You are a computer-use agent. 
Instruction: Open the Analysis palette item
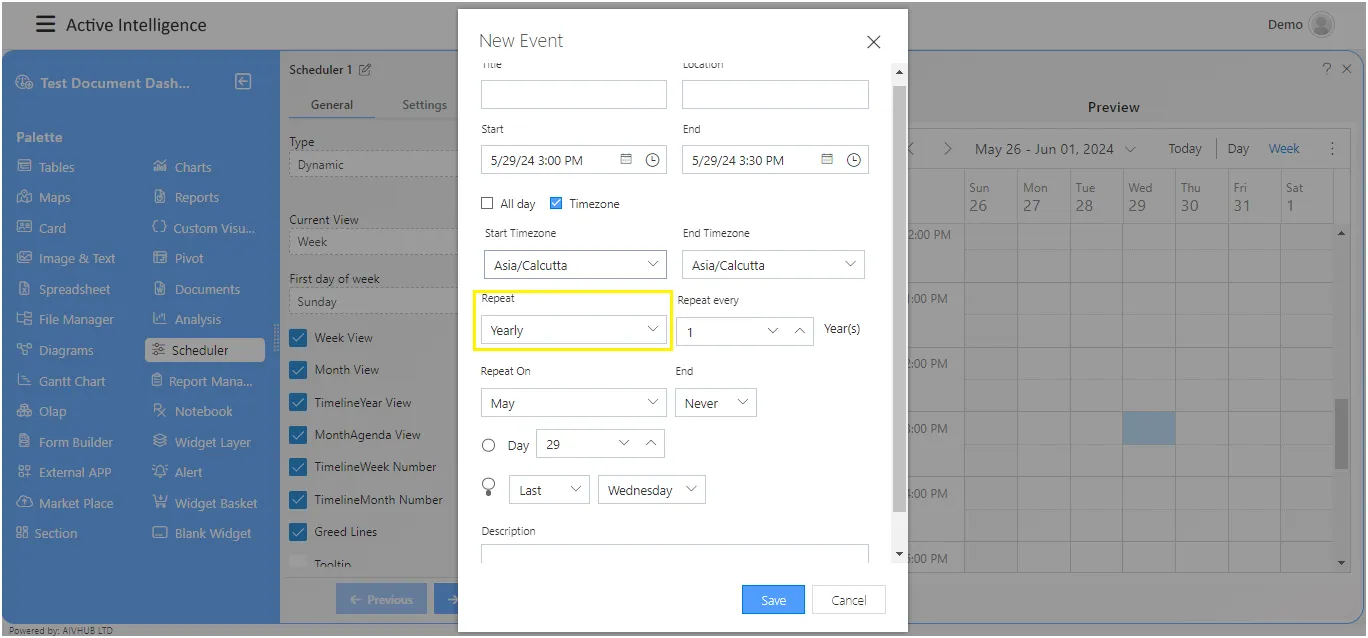(187, 319)
